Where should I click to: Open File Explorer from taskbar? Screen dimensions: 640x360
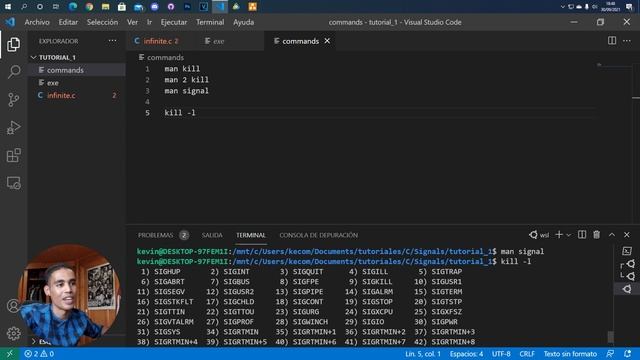[x=105, y=7]
